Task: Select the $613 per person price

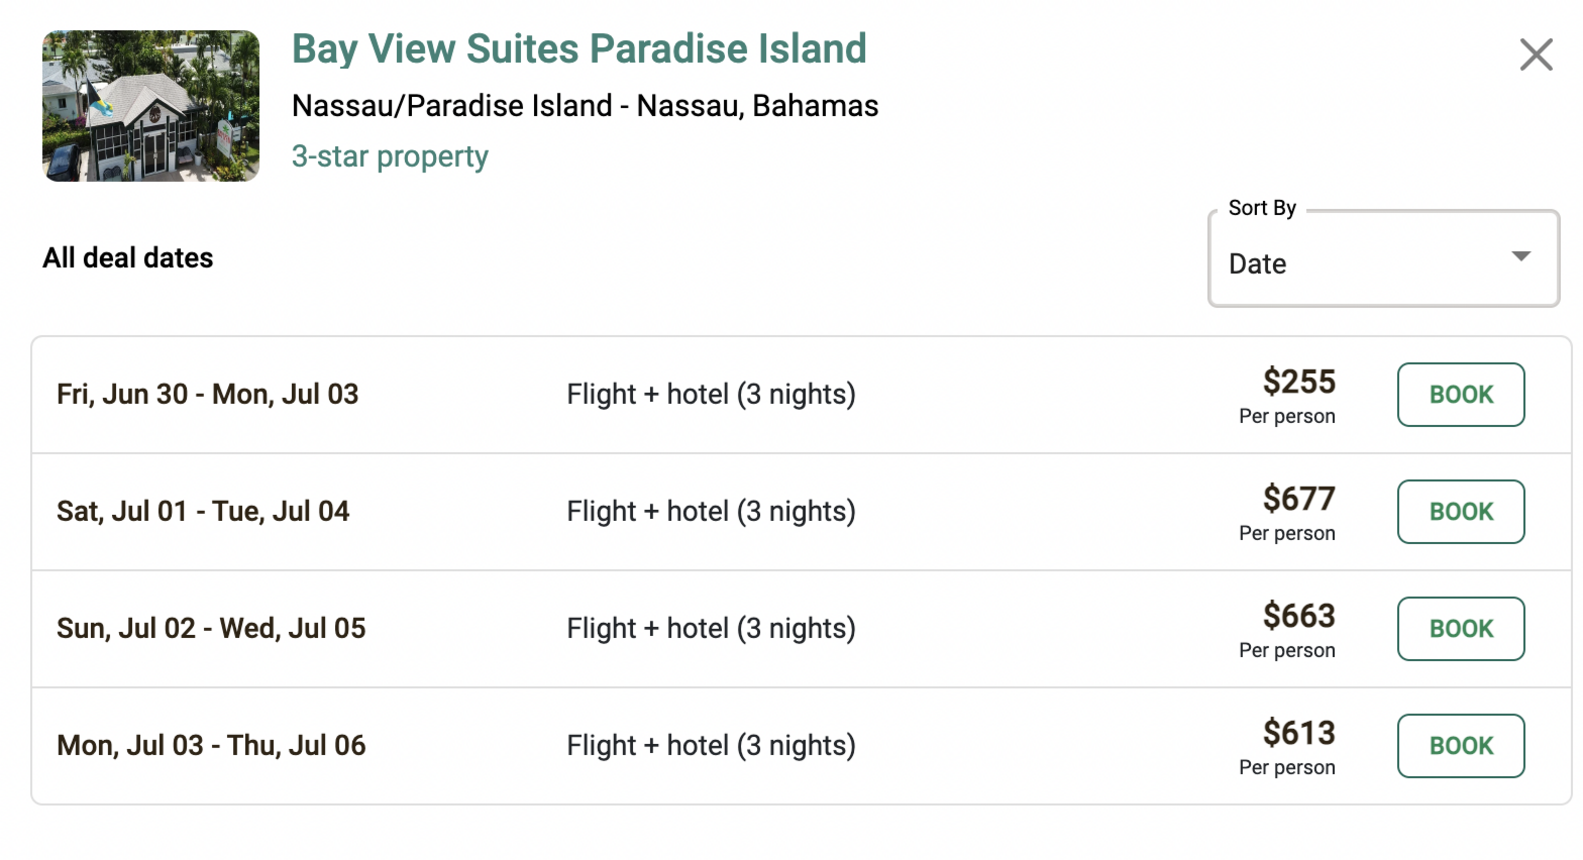Action: pos(1299,733)
